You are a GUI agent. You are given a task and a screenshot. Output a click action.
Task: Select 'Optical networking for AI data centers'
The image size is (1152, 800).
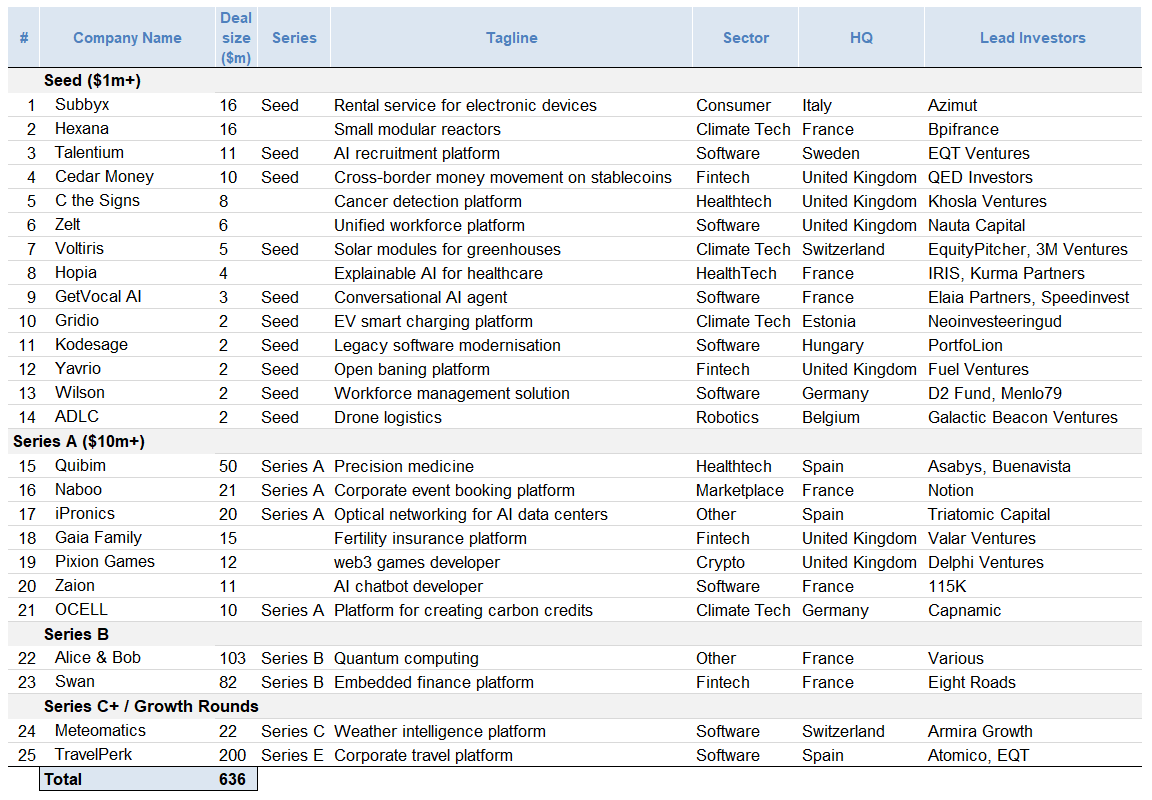(x=471, y=514)
